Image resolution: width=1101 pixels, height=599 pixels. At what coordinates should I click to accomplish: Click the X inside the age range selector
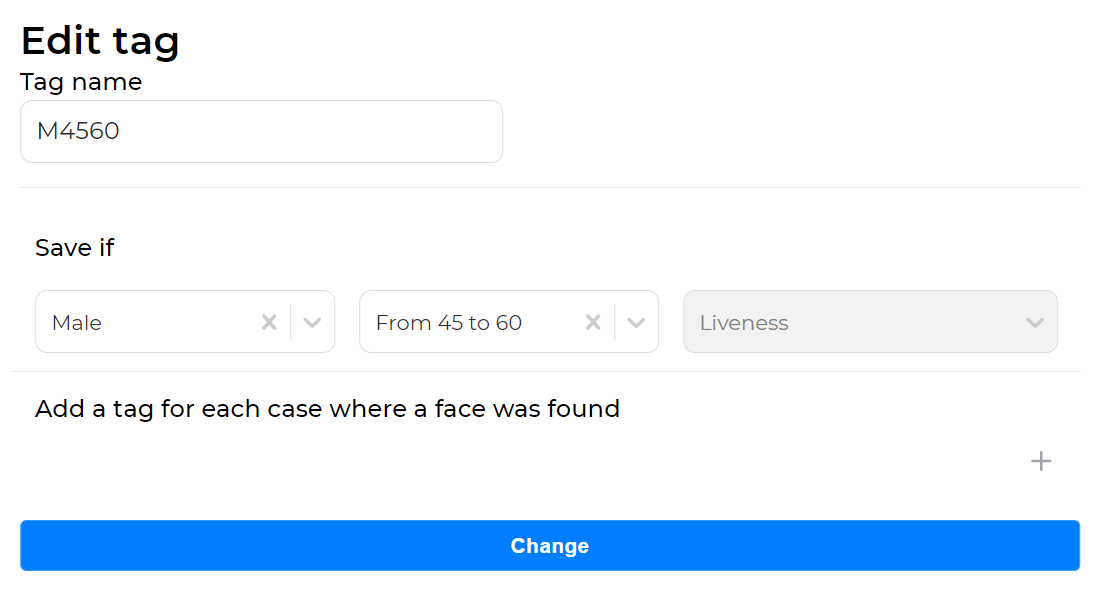click(x=592, y=321)
